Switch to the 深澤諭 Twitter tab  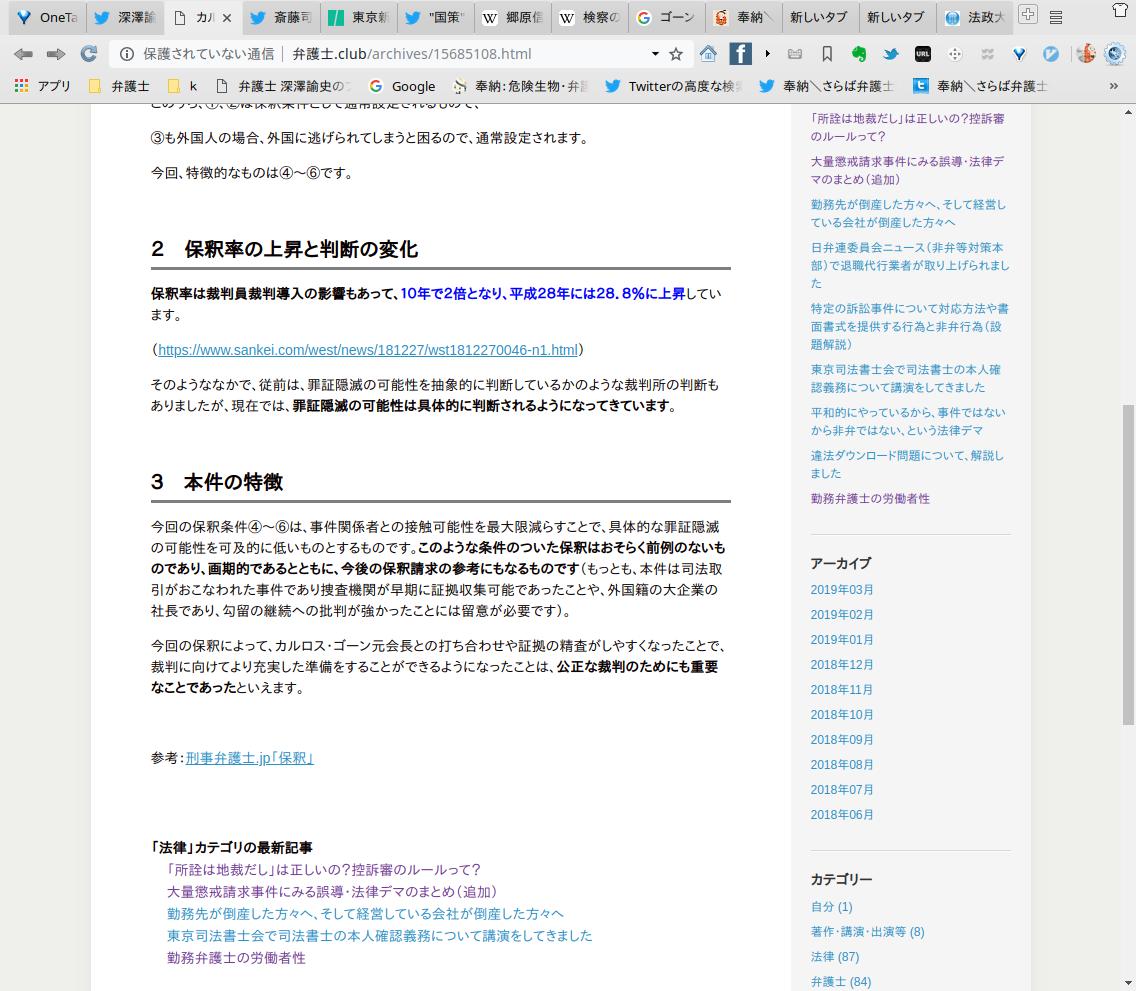[x=125, y=17]
